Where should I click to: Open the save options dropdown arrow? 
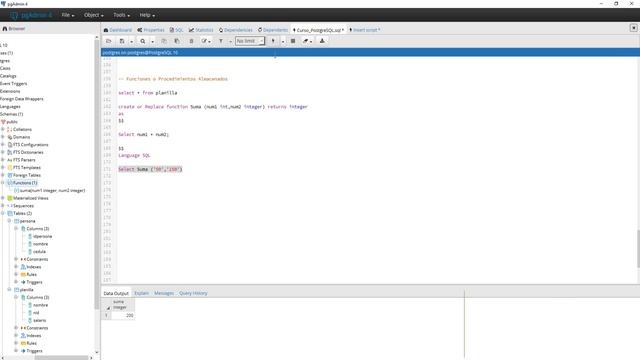[131, 41]
